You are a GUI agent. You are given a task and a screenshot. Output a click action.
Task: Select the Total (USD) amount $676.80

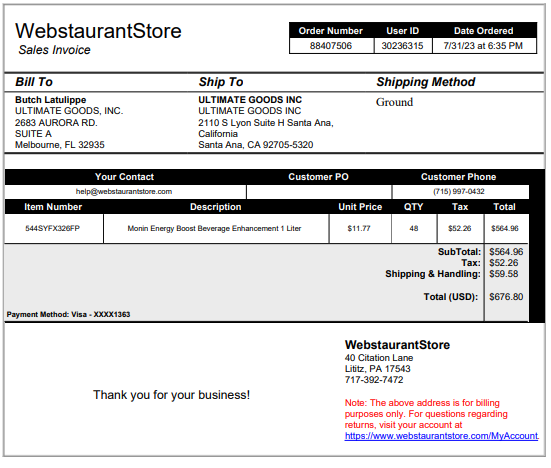[x=506, y=297]
